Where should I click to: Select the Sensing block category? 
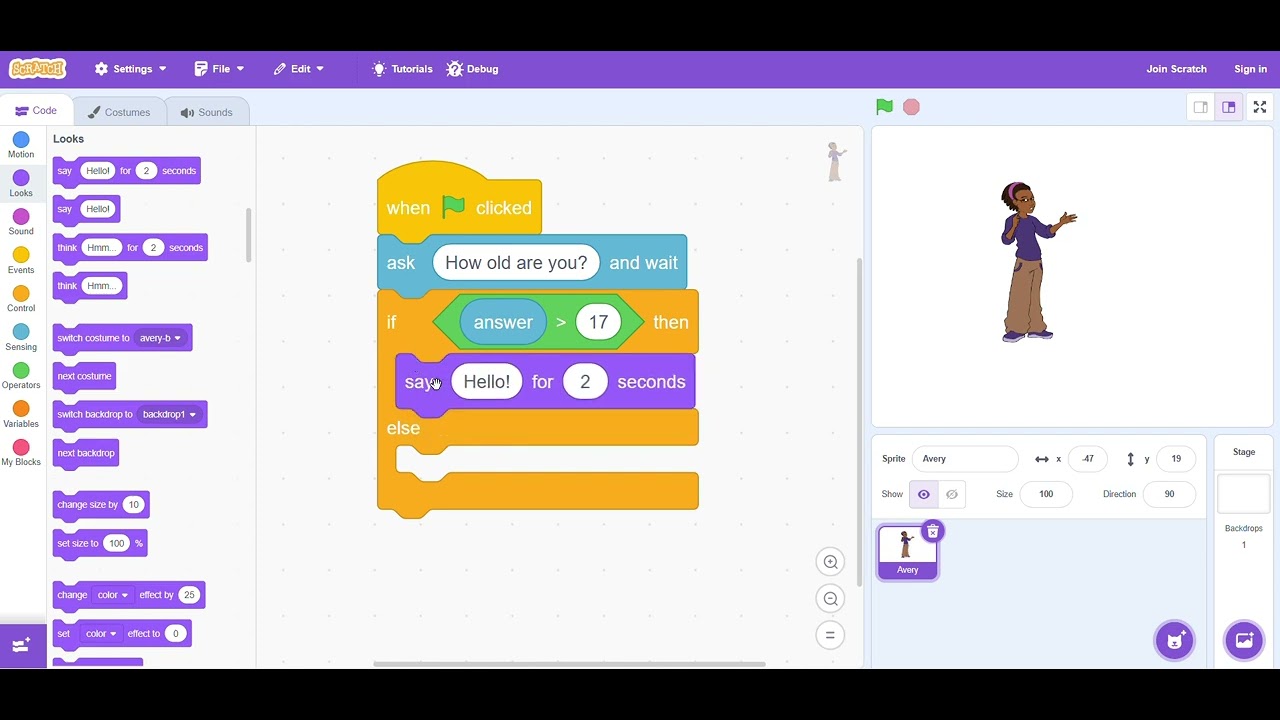click(x=21, y=338)
